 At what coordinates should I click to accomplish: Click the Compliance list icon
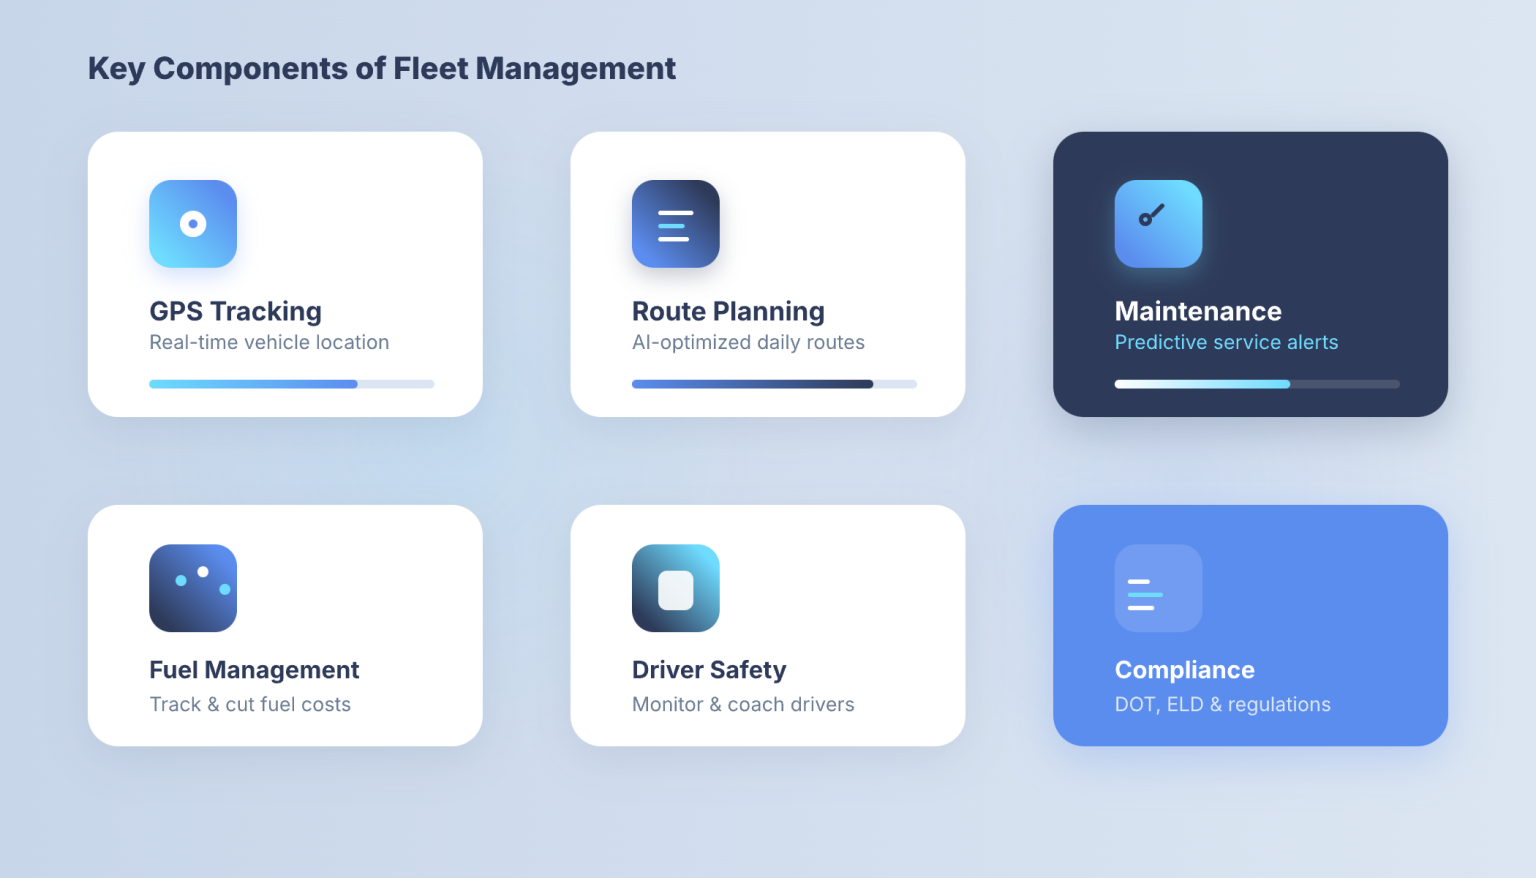[1159, 588]
